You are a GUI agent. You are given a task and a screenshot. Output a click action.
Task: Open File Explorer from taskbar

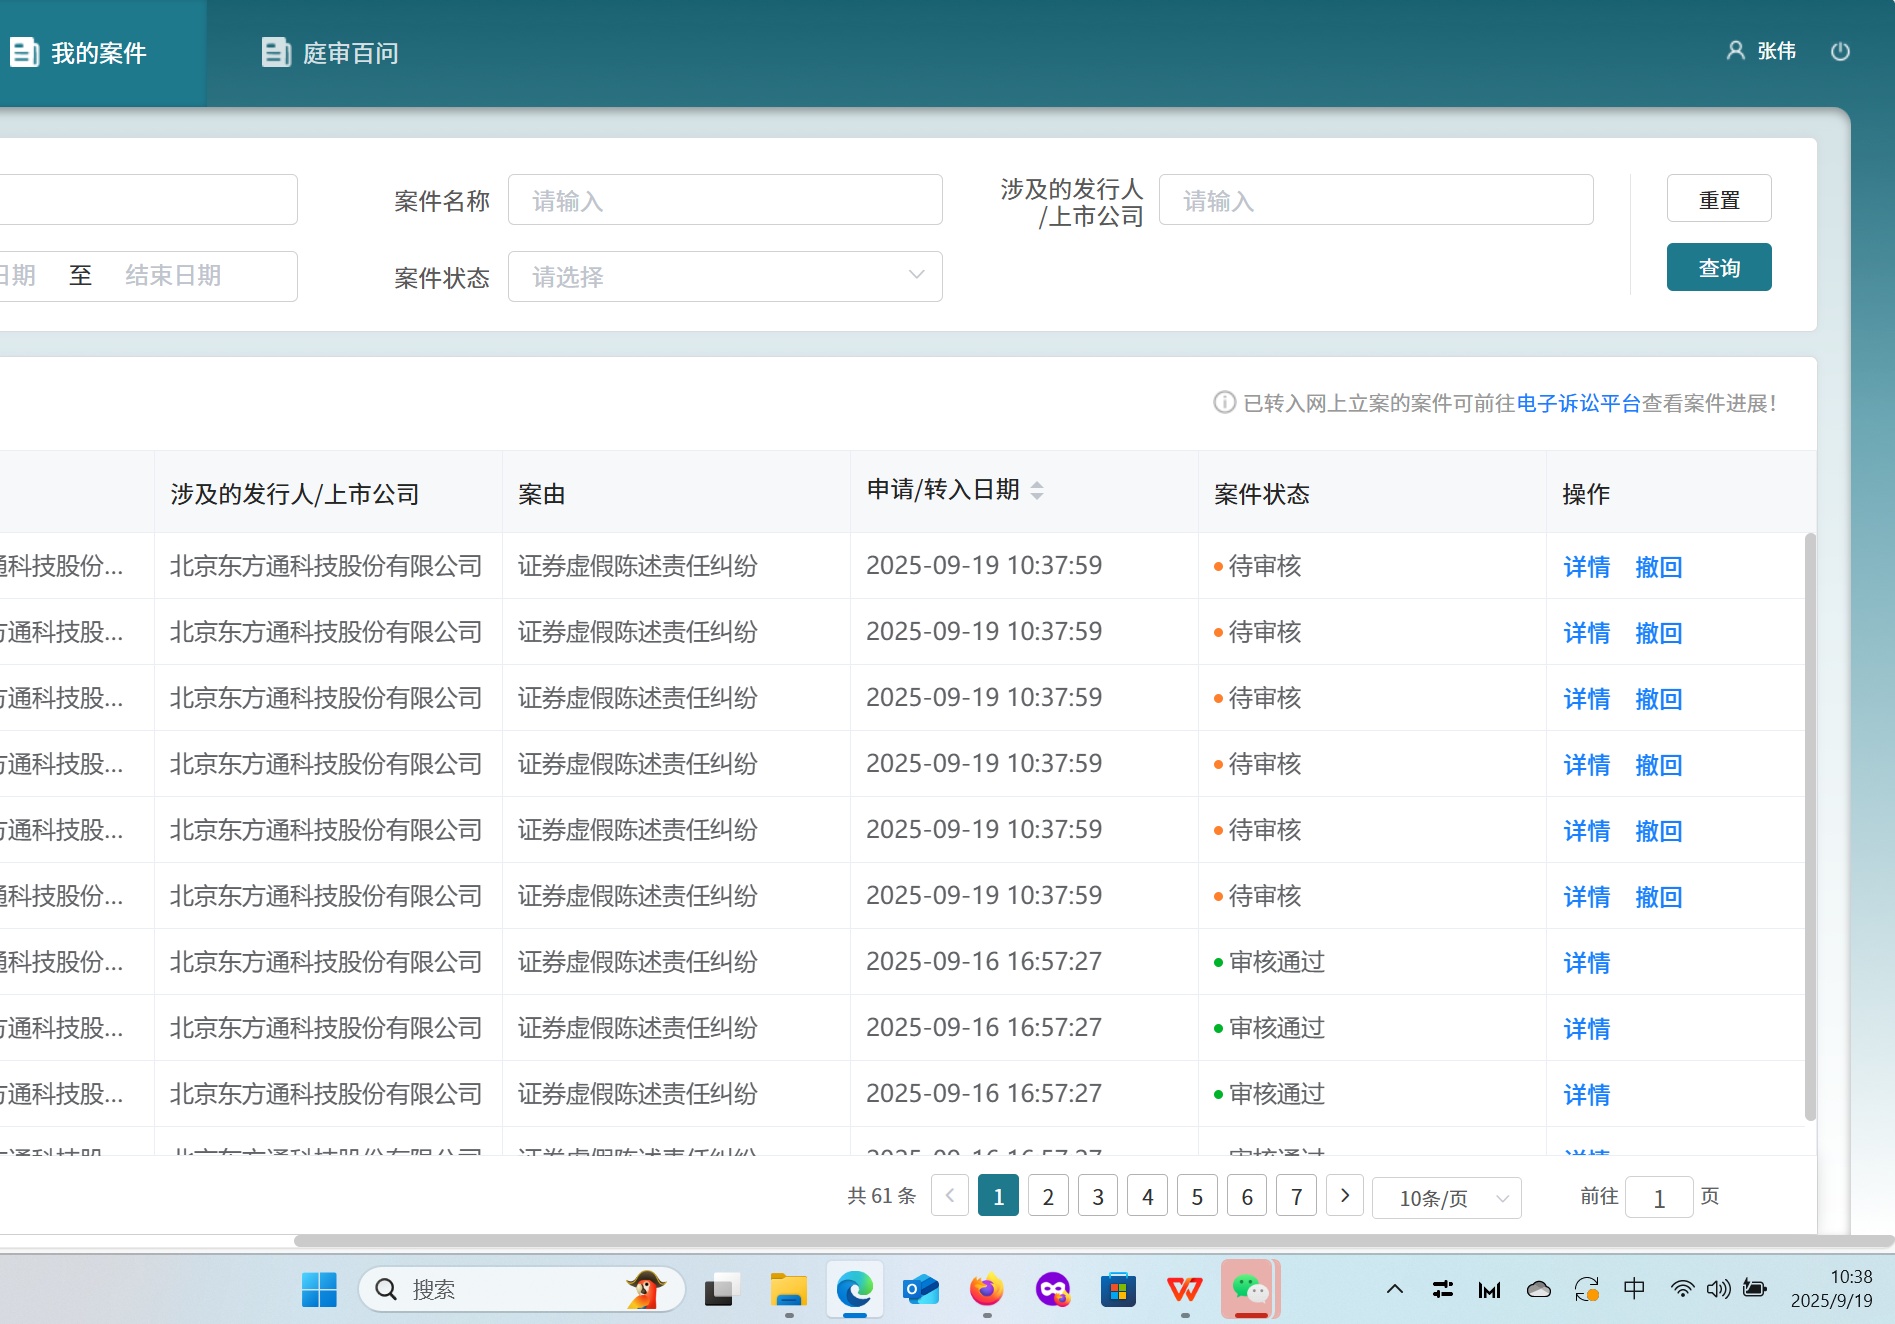pos(788,1290)
